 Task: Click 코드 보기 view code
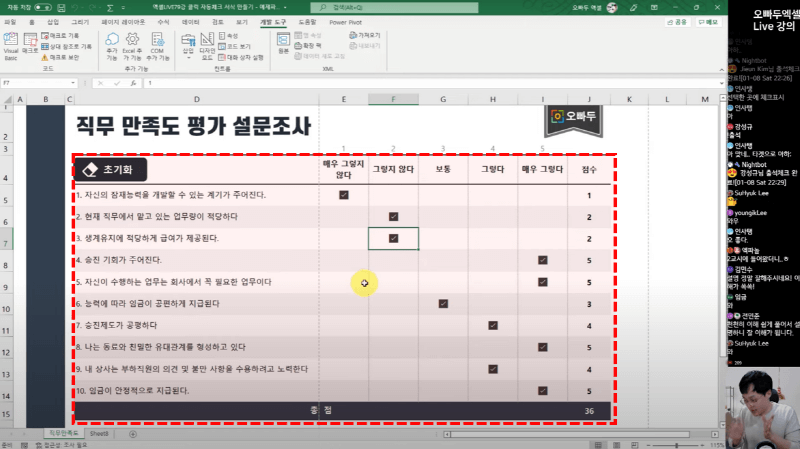[x=234, y=46]
